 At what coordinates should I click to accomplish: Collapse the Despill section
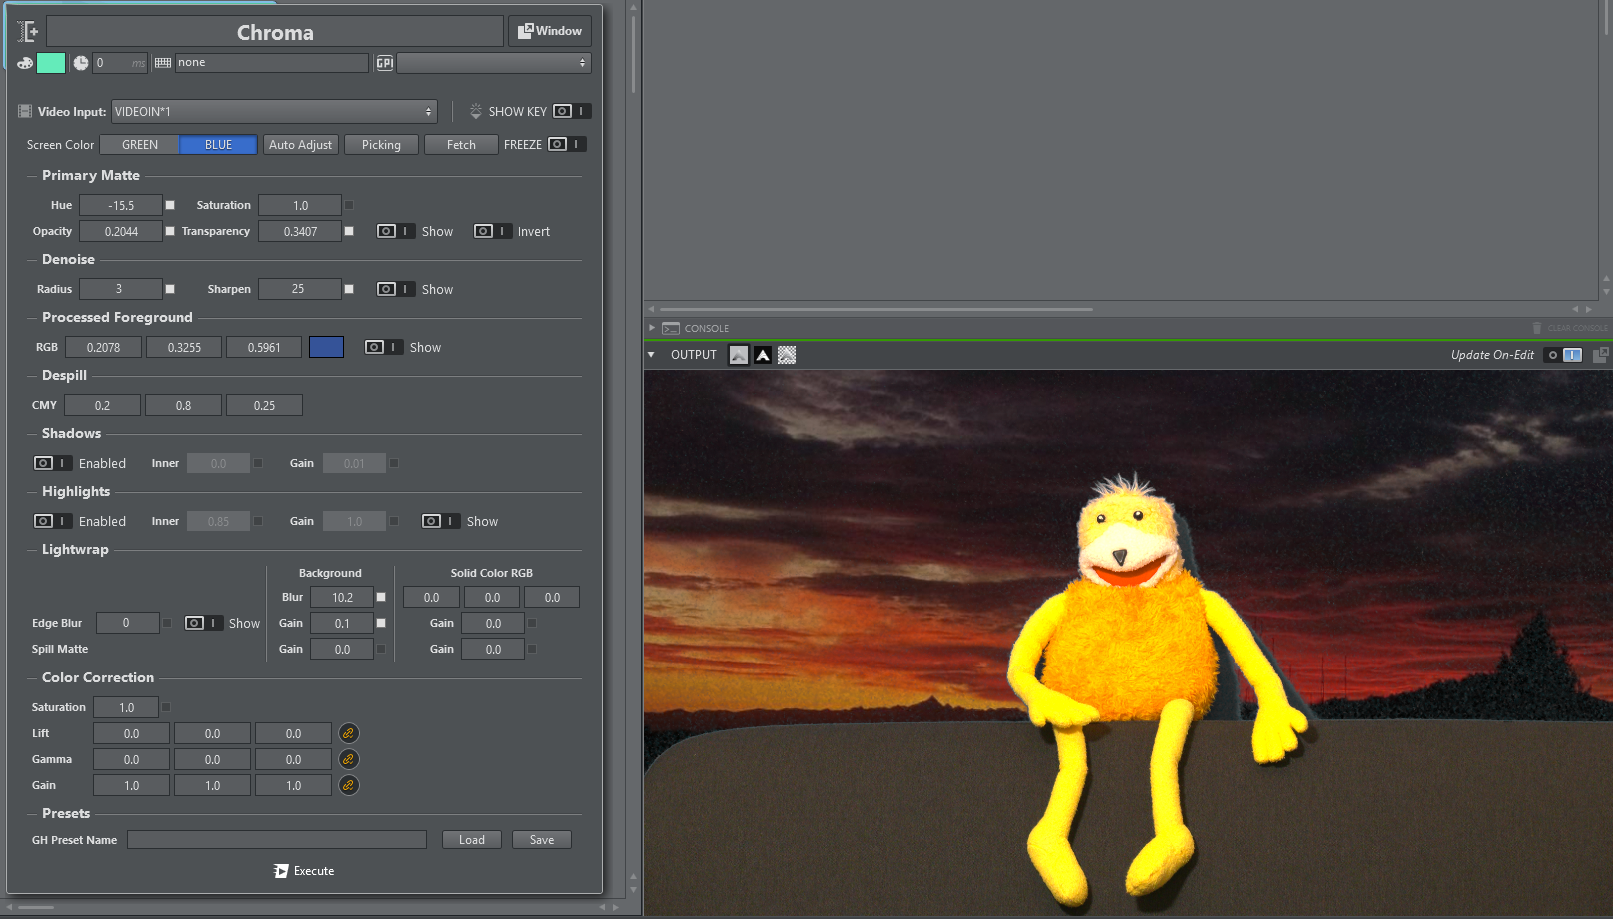click(x=32, y=376)
